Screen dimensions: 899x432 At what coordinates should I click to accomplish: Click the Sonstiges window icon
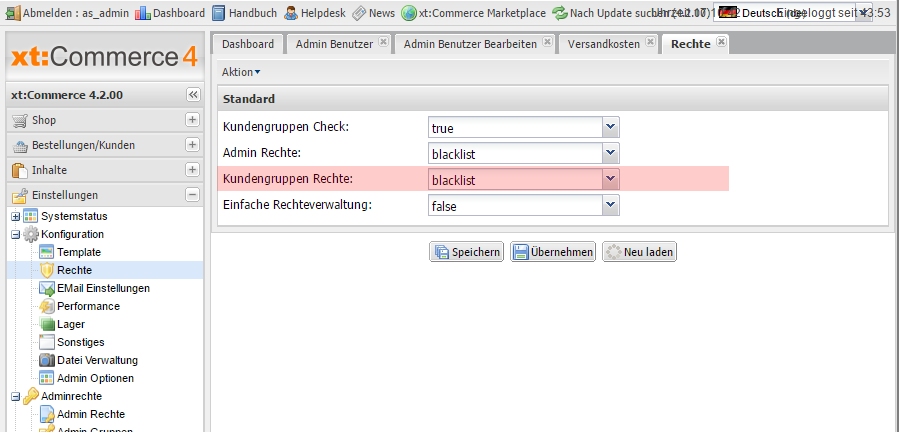(x=47, y=343)
